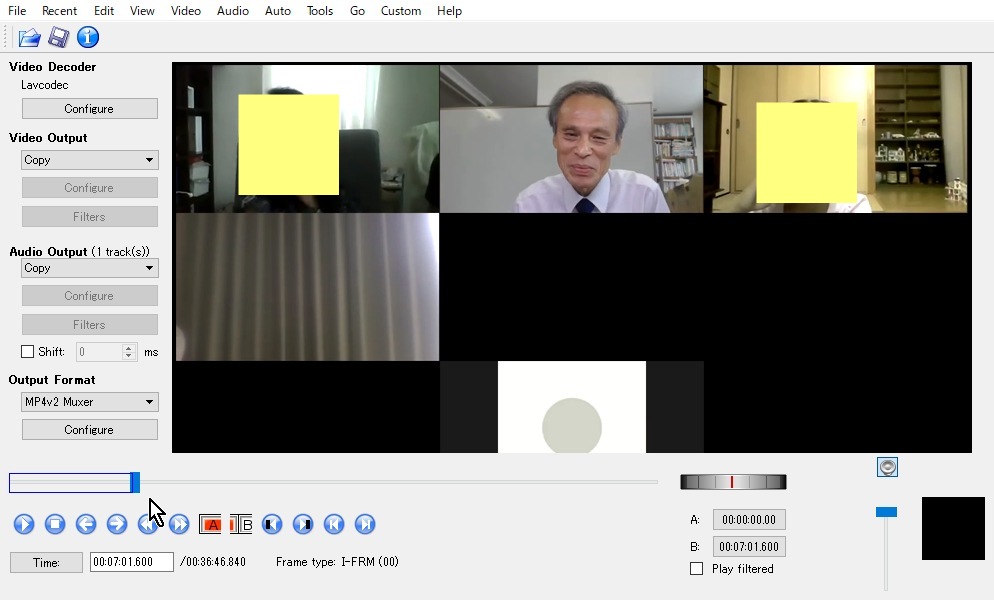
Task: Open the Output Format MP4v2 Muxer dropdown
Action: click(89, 401)
